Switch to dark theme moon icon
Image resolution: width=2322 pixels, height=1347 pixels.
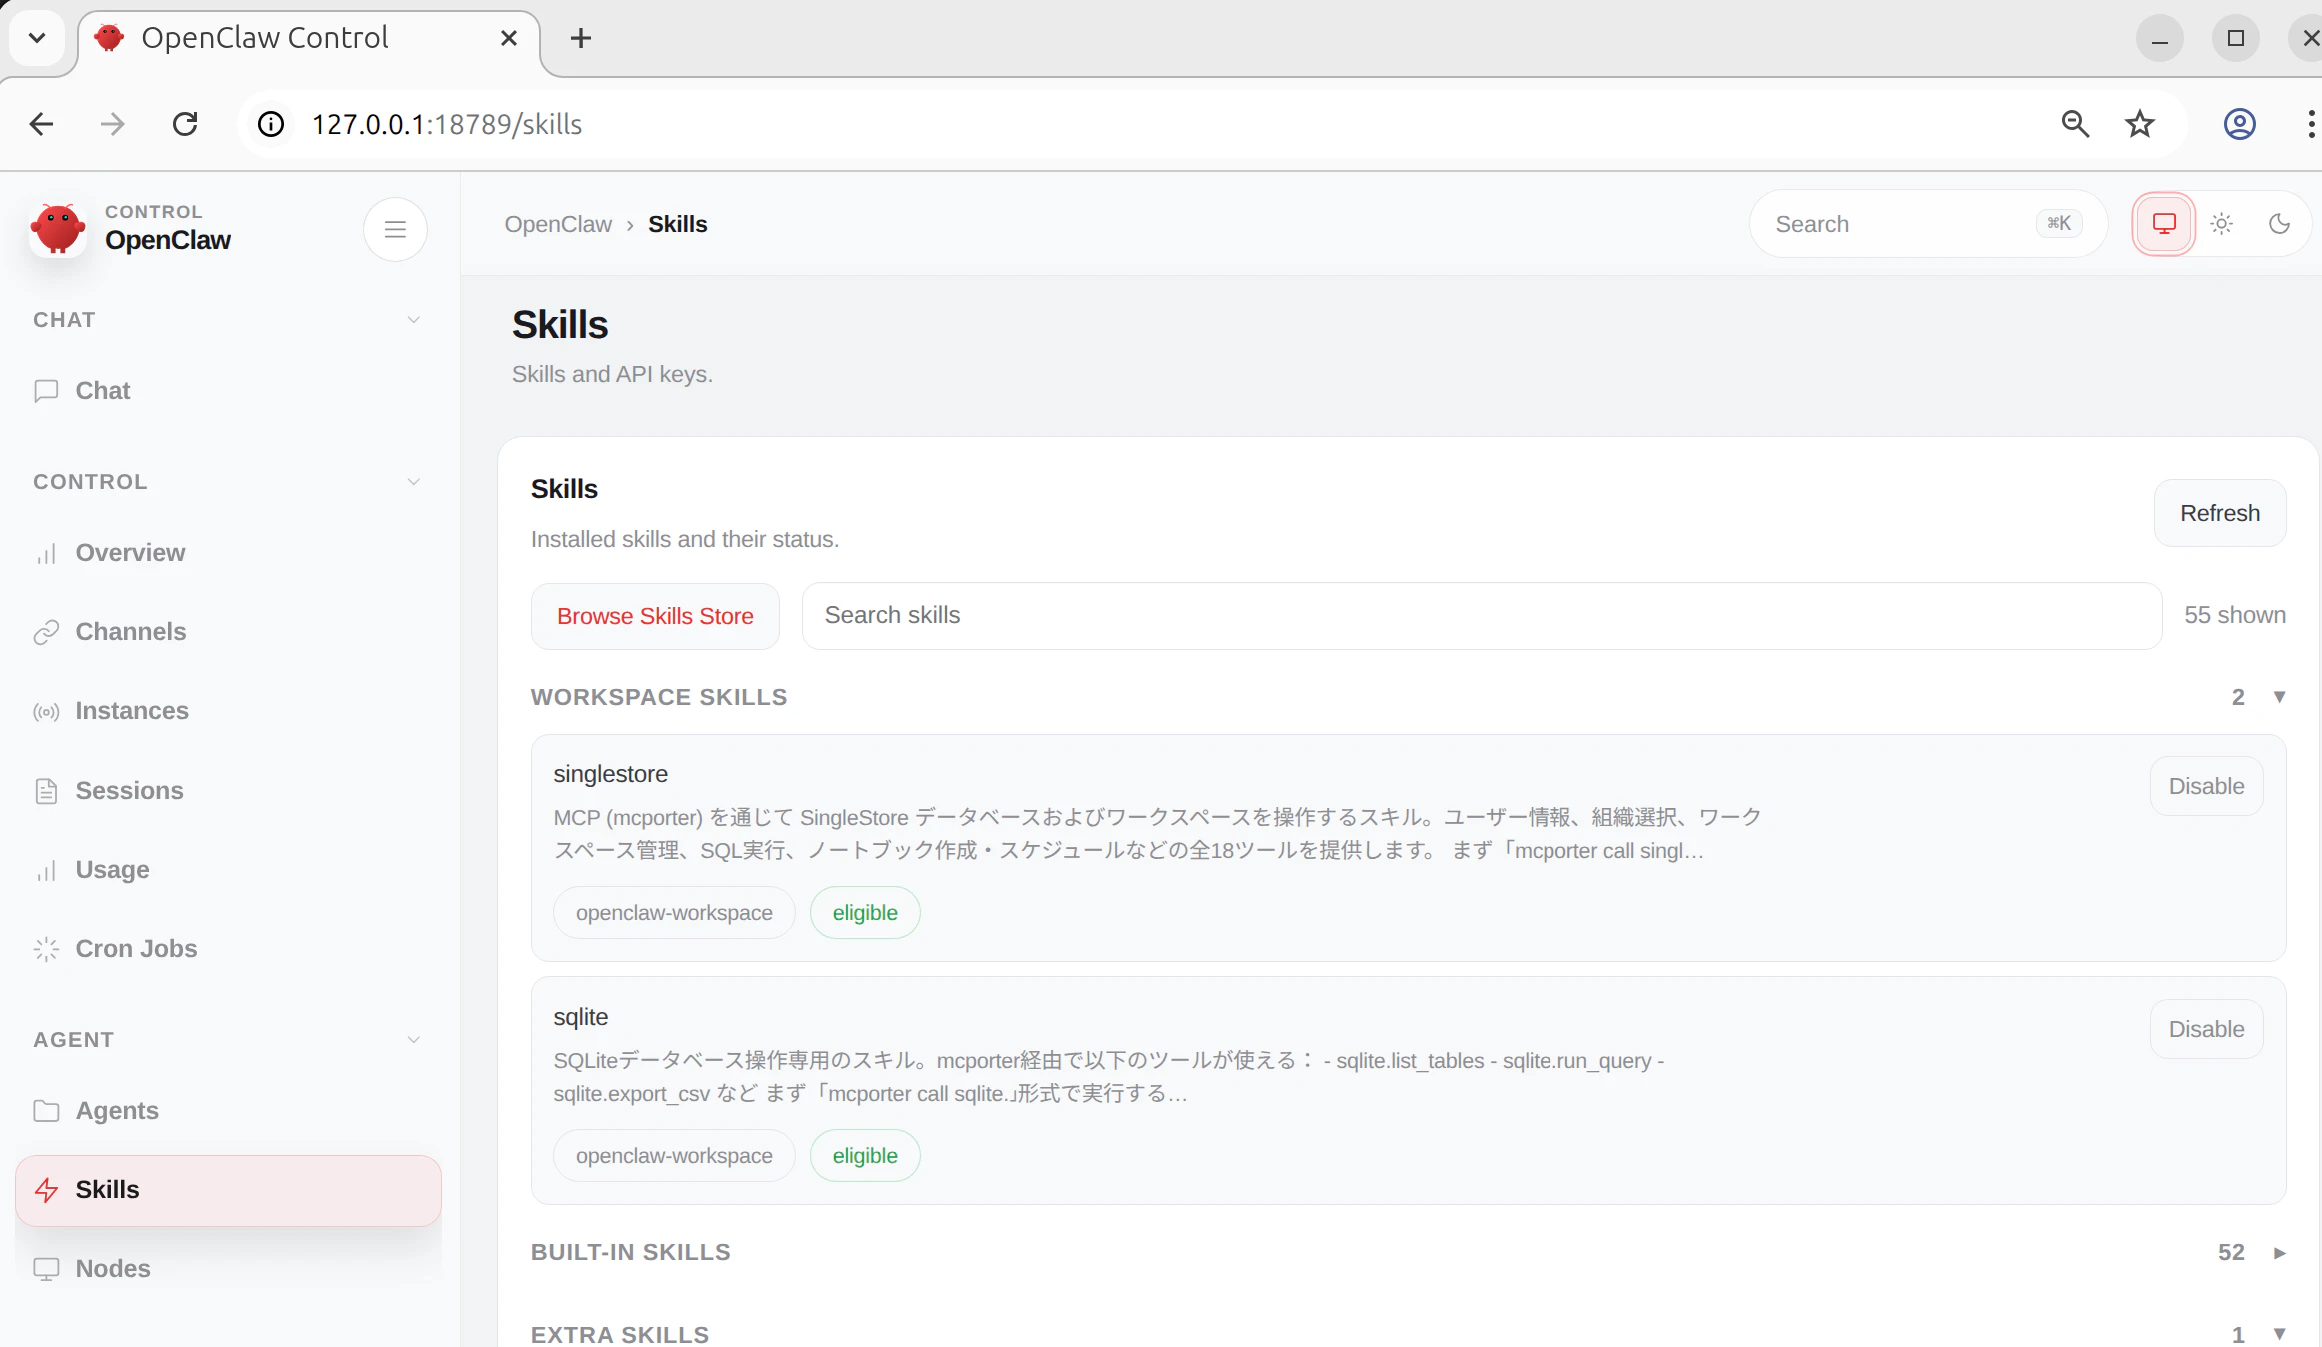click(2280, 224)
